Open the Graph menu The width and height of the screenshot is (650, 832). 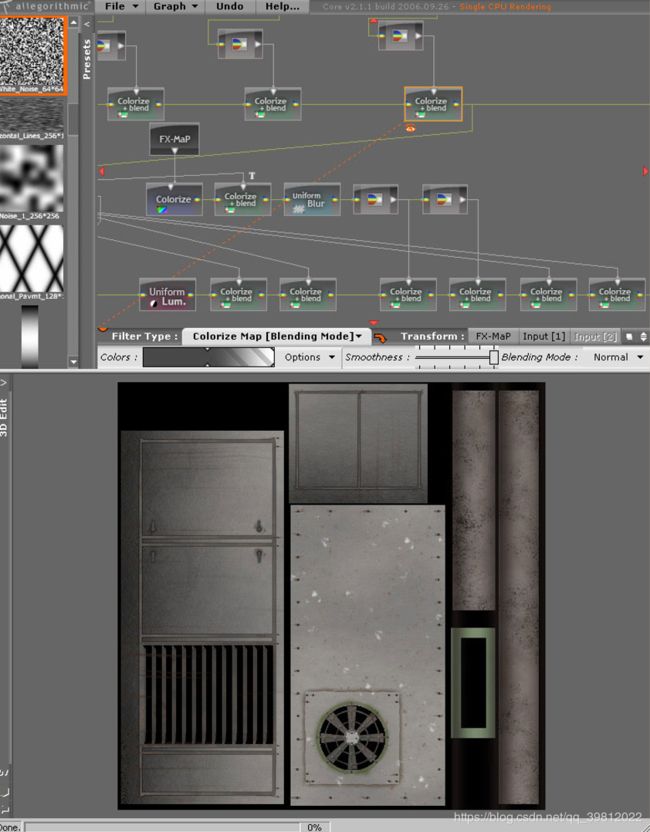(x=176, y=6)
